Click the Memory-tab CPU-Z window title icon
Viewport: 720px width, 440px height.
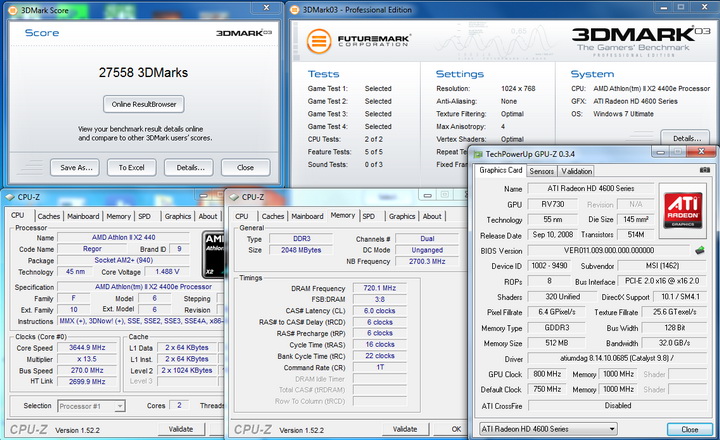point(234,197)
